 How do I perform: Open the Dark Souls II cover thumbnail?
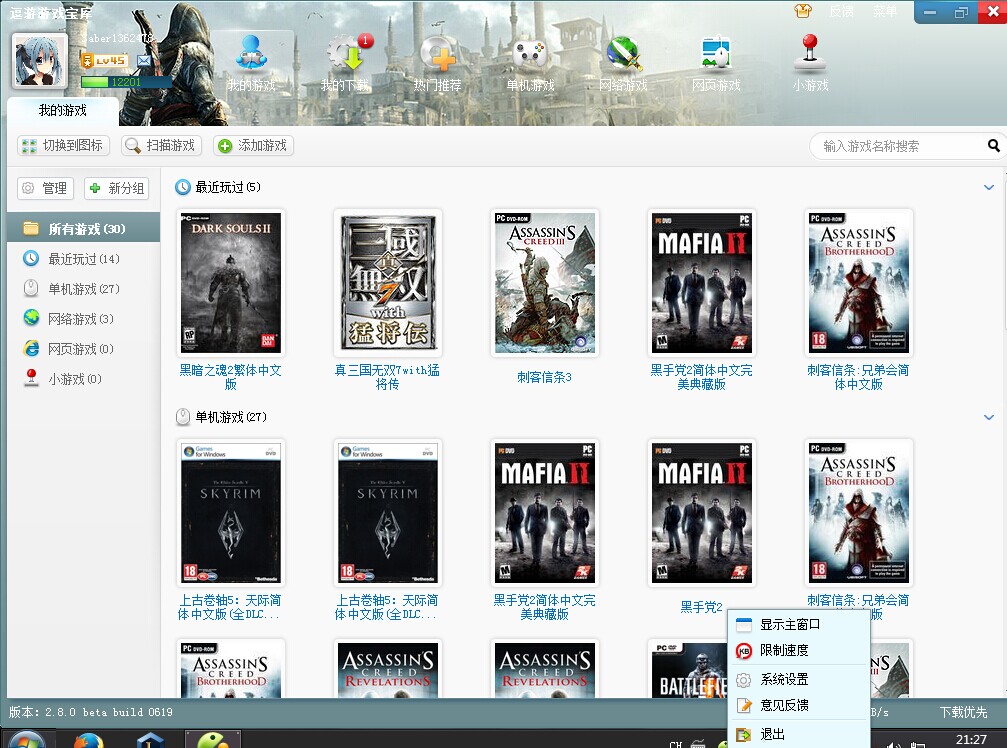(x=231, y=283)
